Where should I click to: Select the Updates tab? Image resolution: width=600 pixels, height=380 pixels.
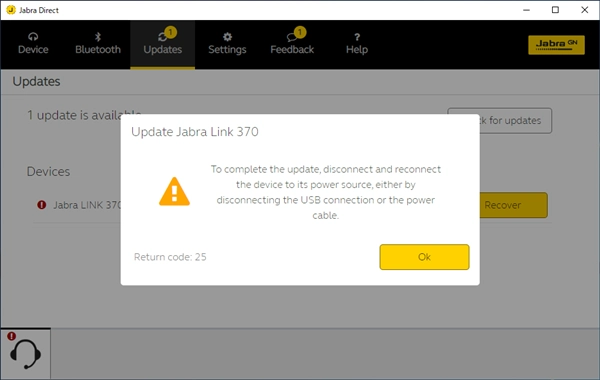[x=163, y=44]
